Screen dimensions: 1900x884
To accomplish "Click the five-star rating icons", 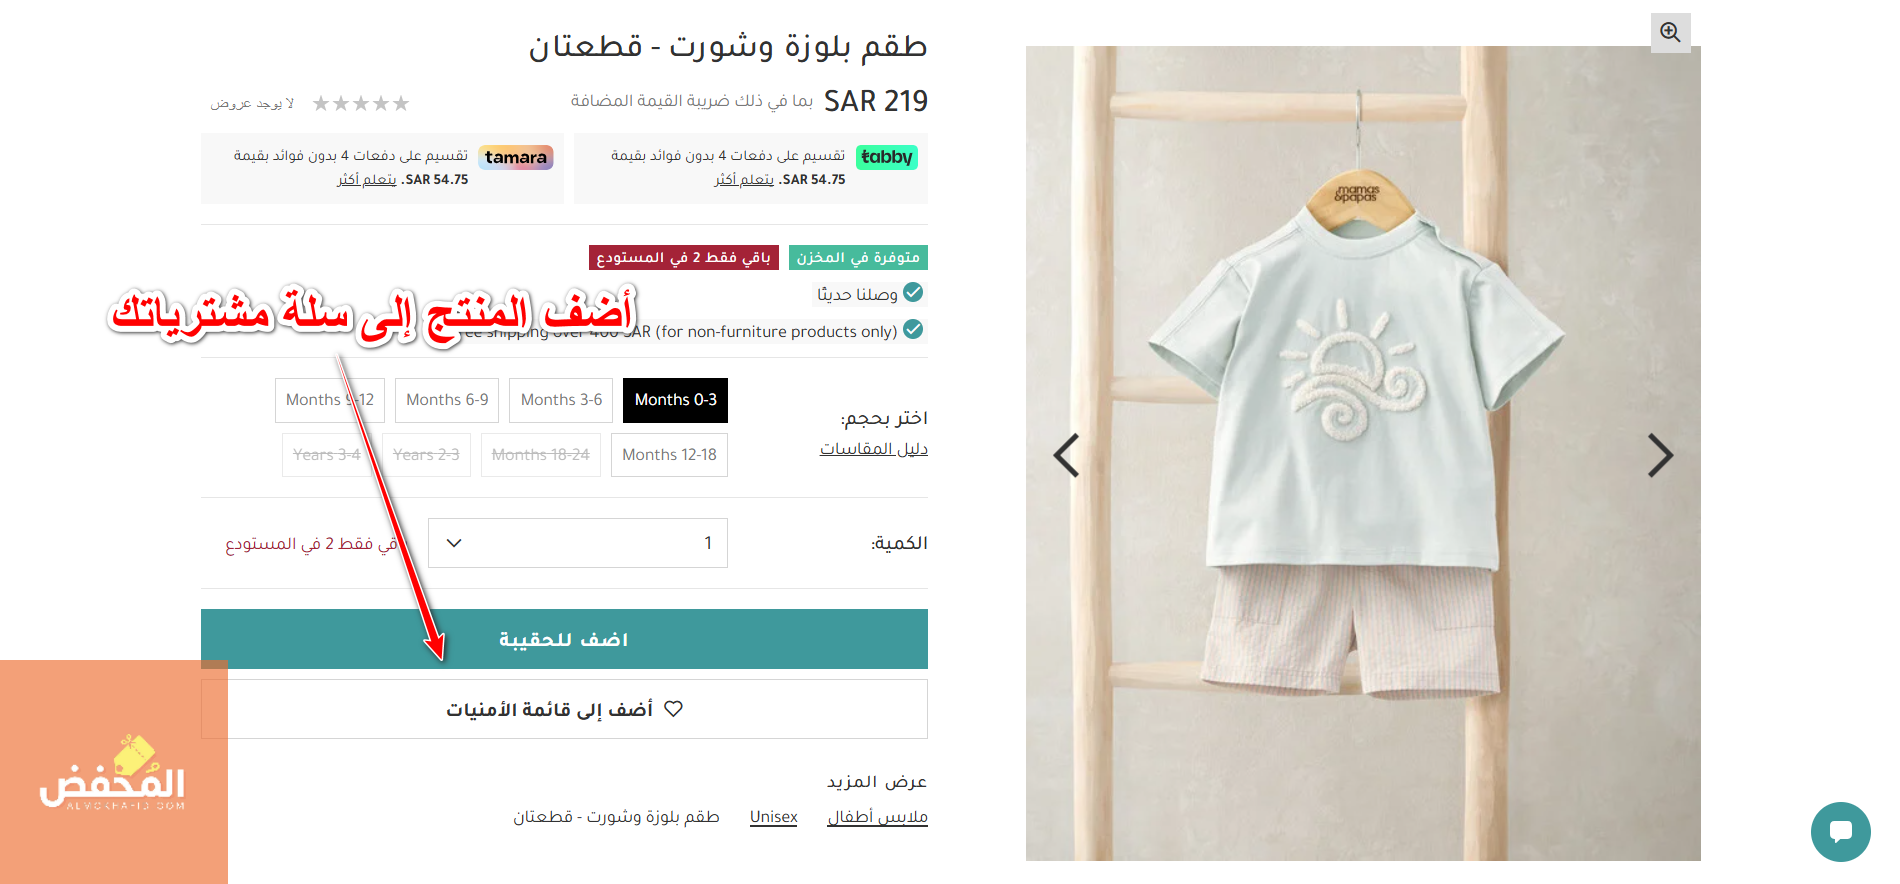I will tap(361, 103).
